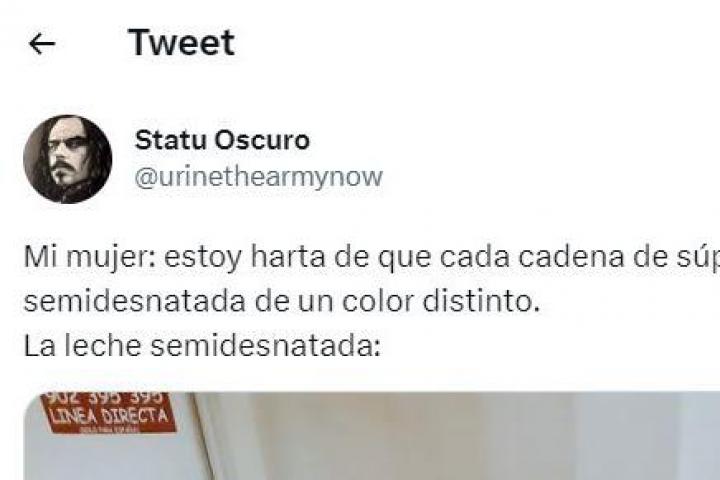Click the tweet line starting "Mi mujer:"

tap(371, 257)
